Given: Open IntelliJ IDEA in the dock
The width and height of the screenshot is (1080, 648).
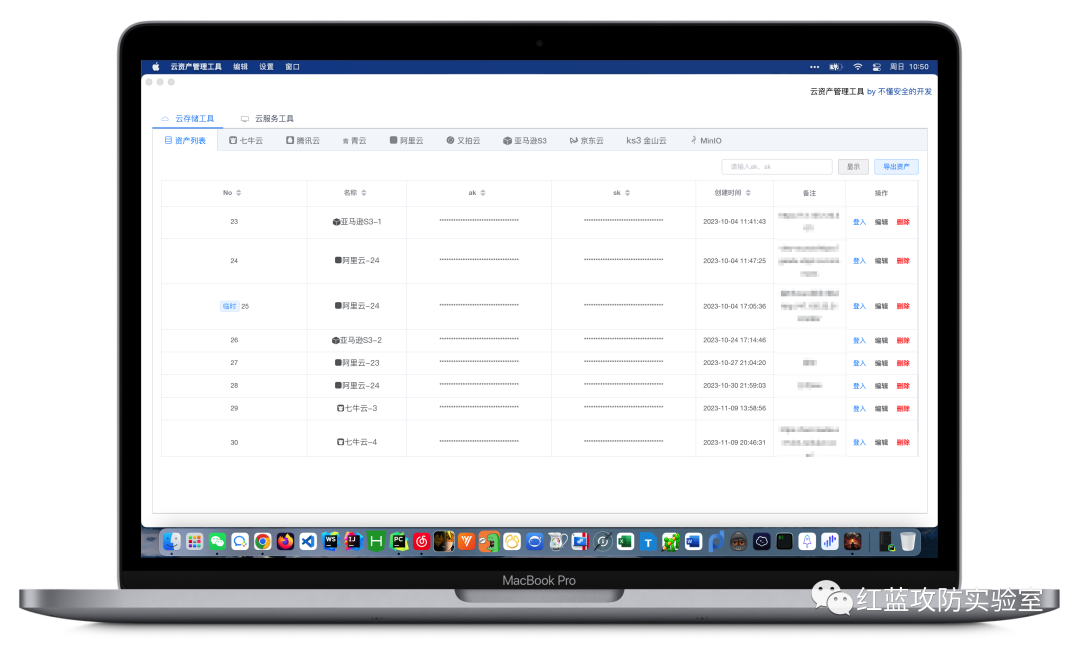Looking at the screenshot, I should pyautogui.click(x=353, y=542).
